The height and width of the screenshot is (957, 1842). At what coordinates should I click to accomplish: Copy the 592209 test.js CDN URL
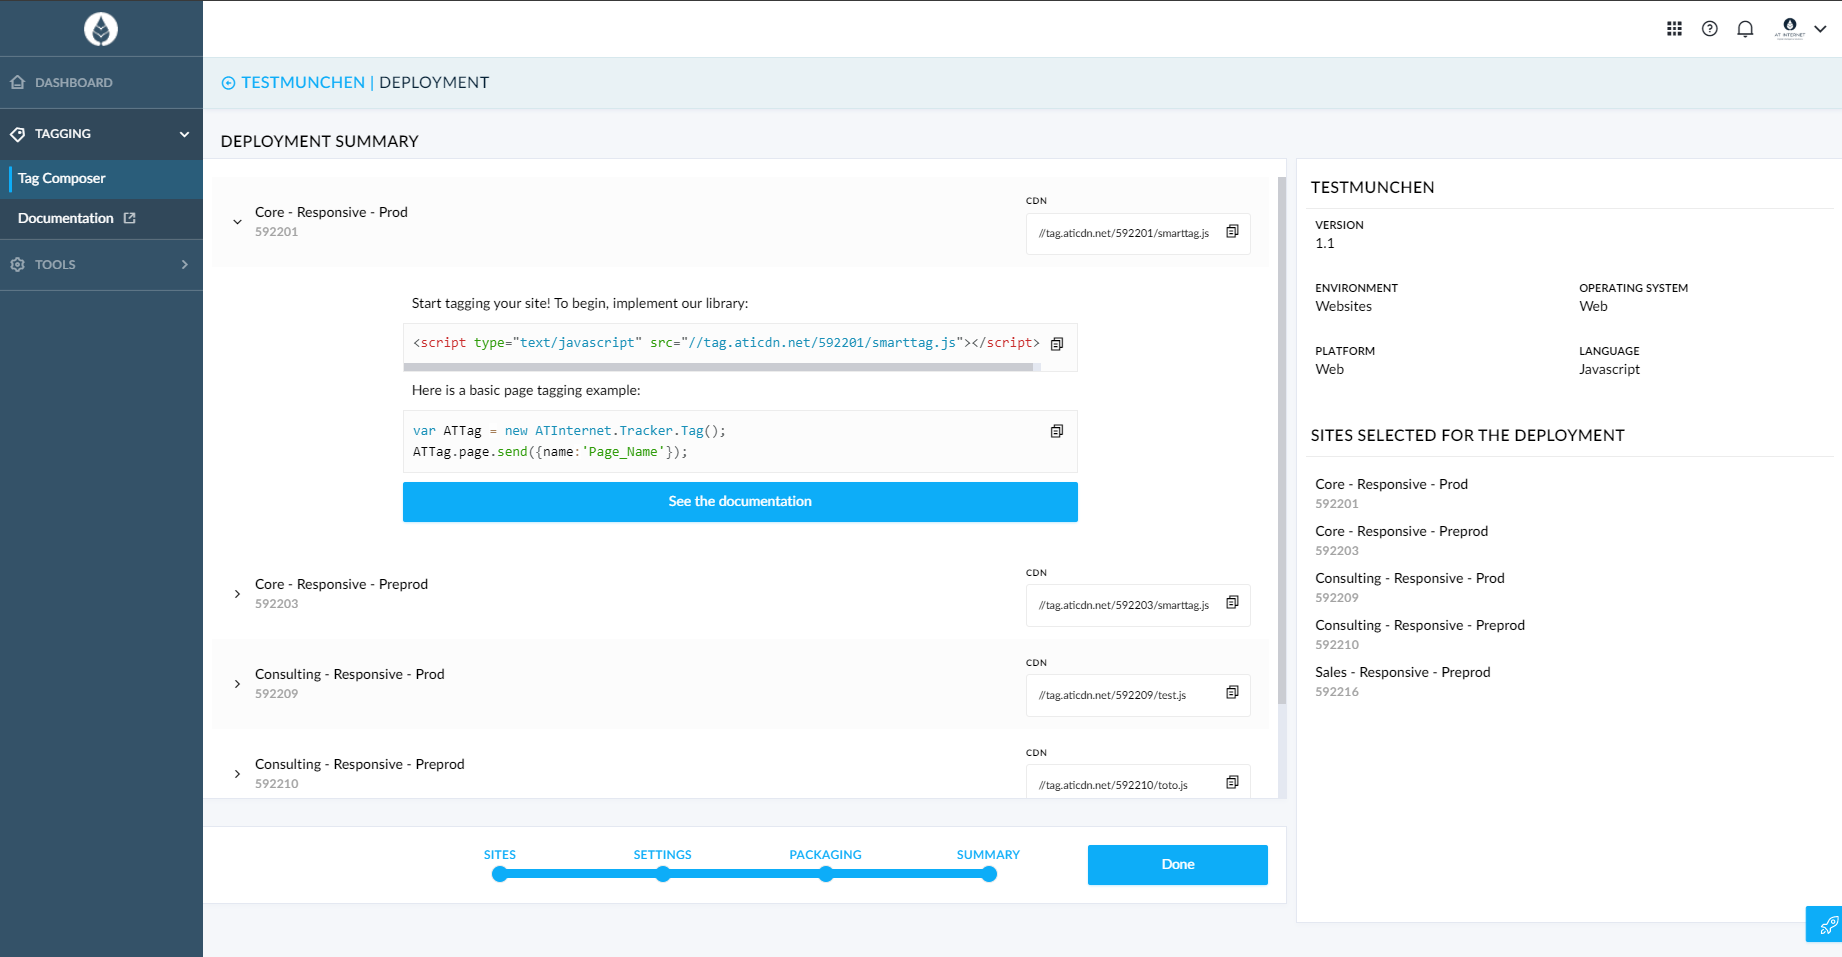pos(1232,693)
